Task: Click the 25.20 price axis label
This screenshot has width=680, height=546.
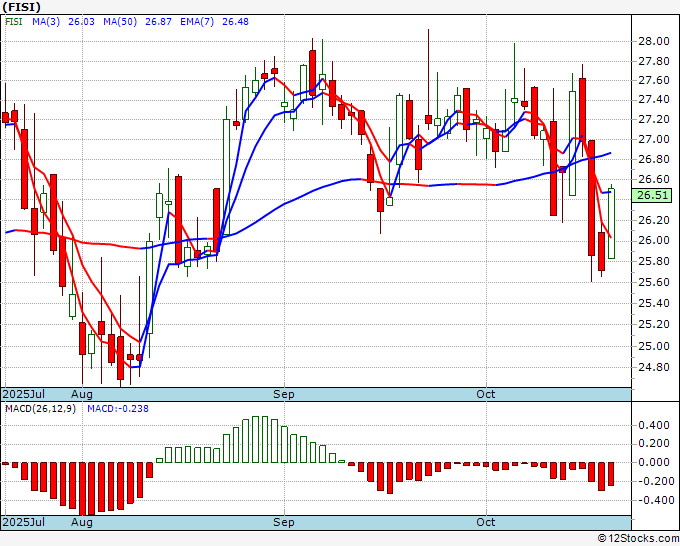Action: (654, 324)
